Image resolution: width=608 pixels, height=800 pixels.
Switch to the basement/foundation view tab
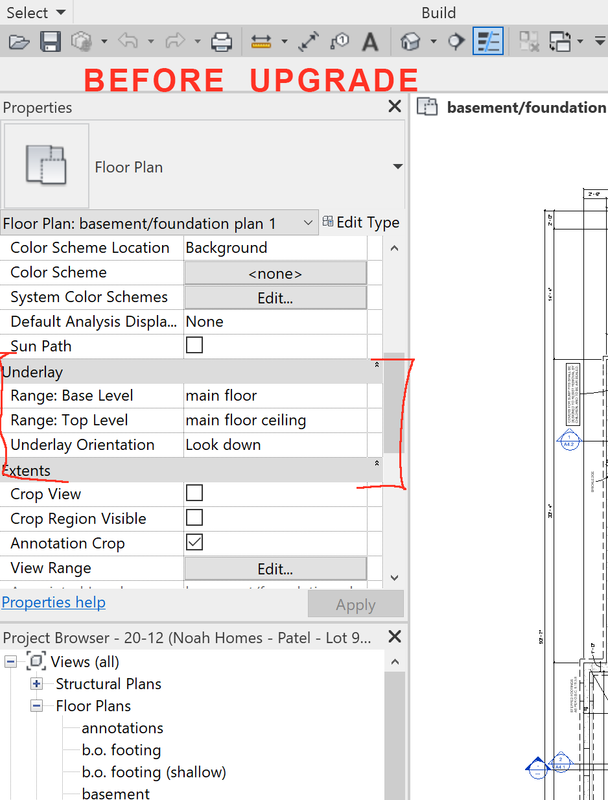pos(512,107)
